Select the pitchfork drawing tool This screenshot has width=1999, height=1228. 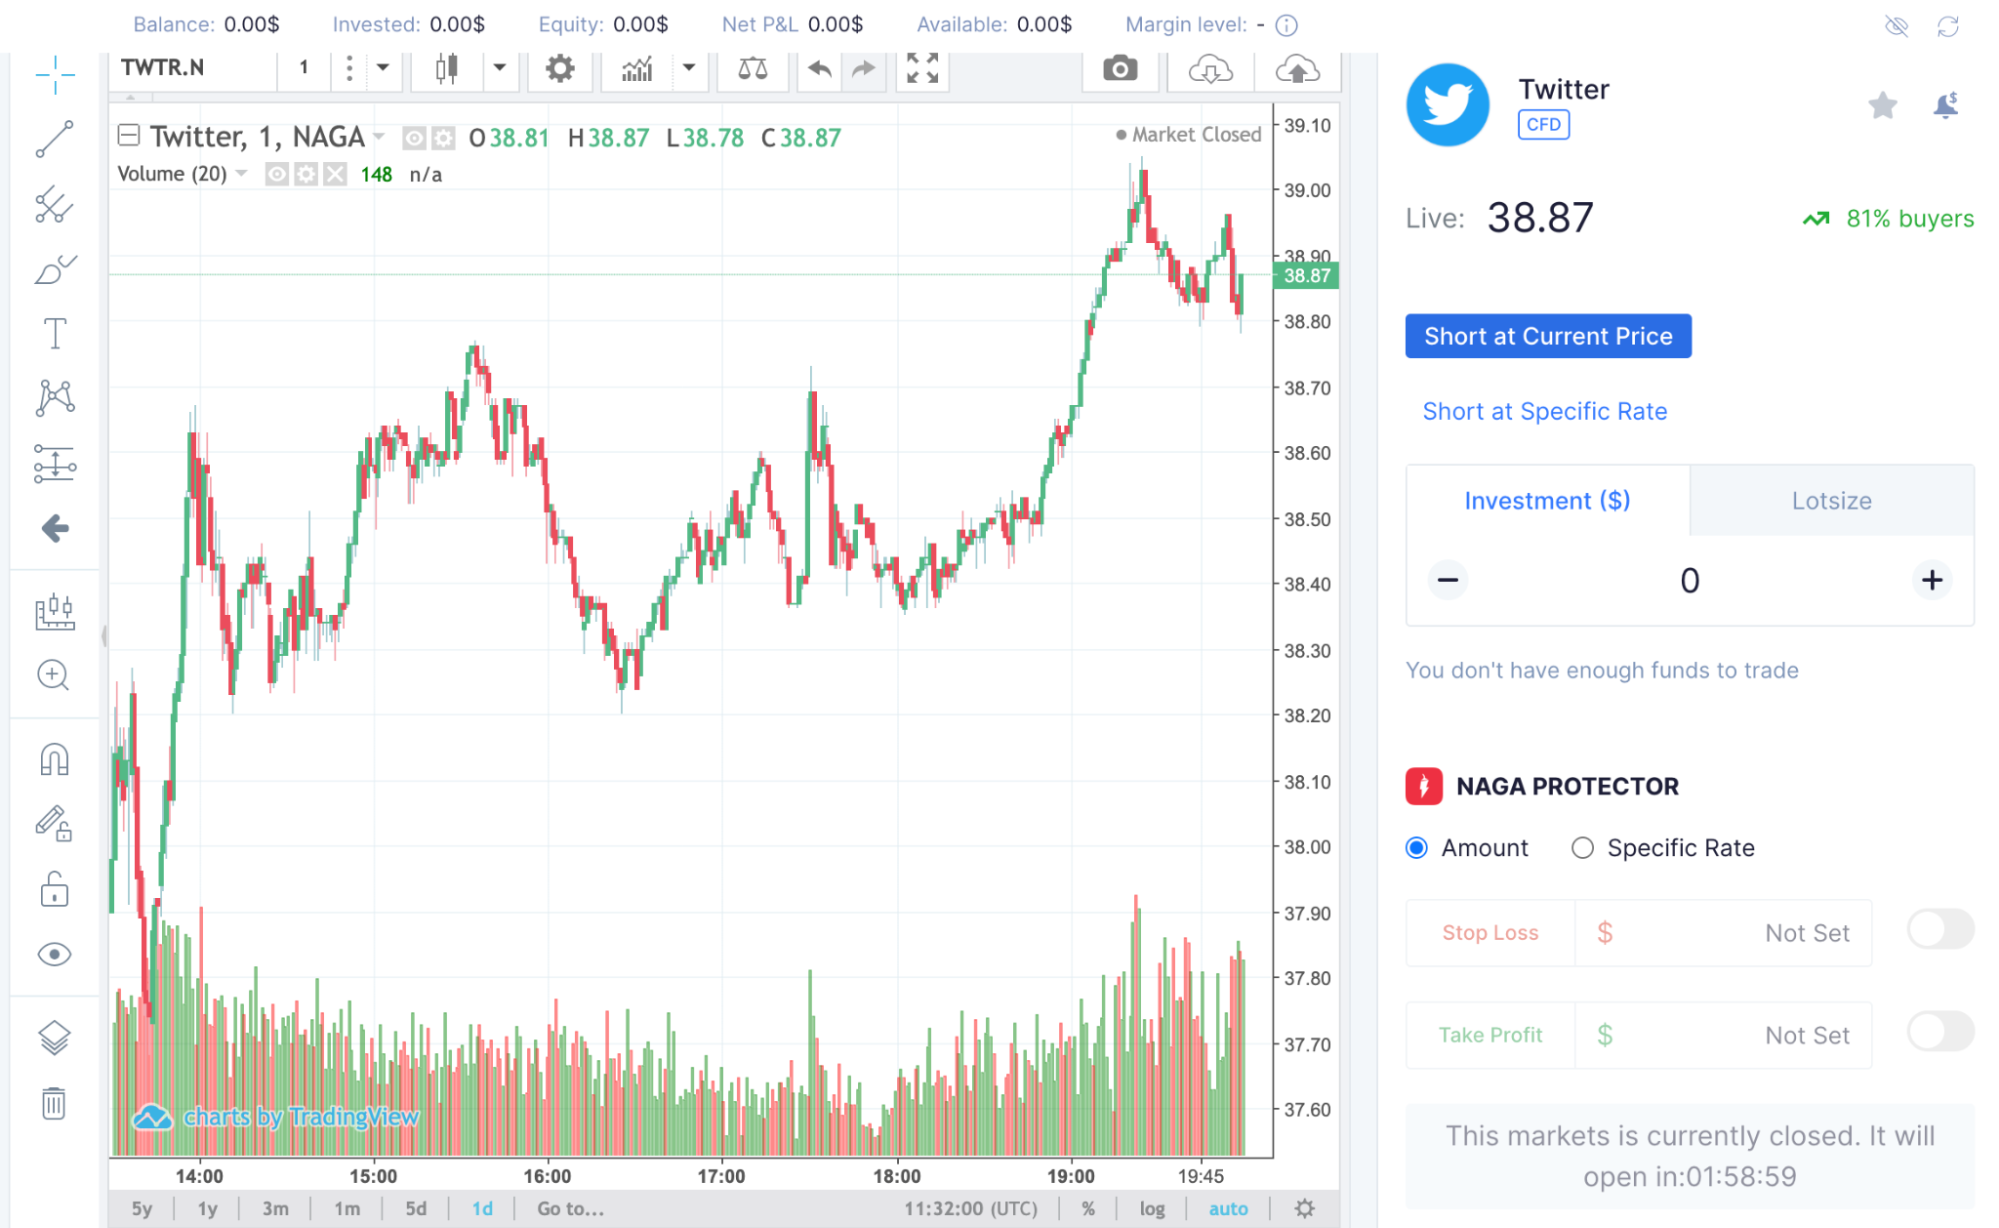point(54,204)
